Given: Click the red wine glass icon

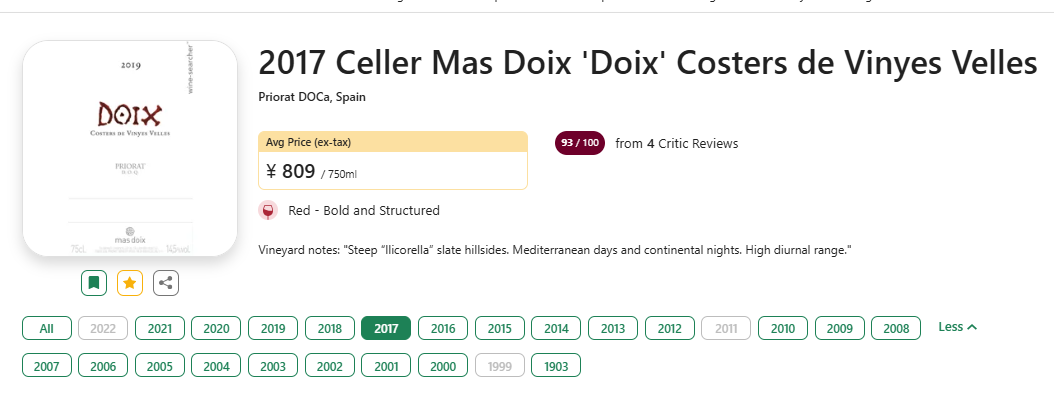Looking at the screenshot, I should tap(268, 210).
